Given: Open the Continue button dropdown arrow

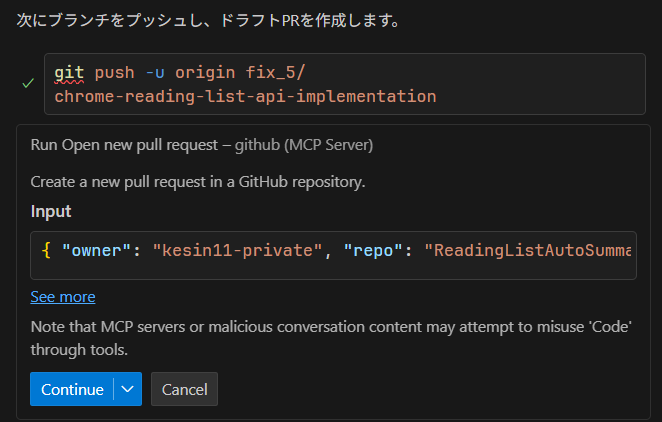Looking at the screenshot, I should point(128,389).
